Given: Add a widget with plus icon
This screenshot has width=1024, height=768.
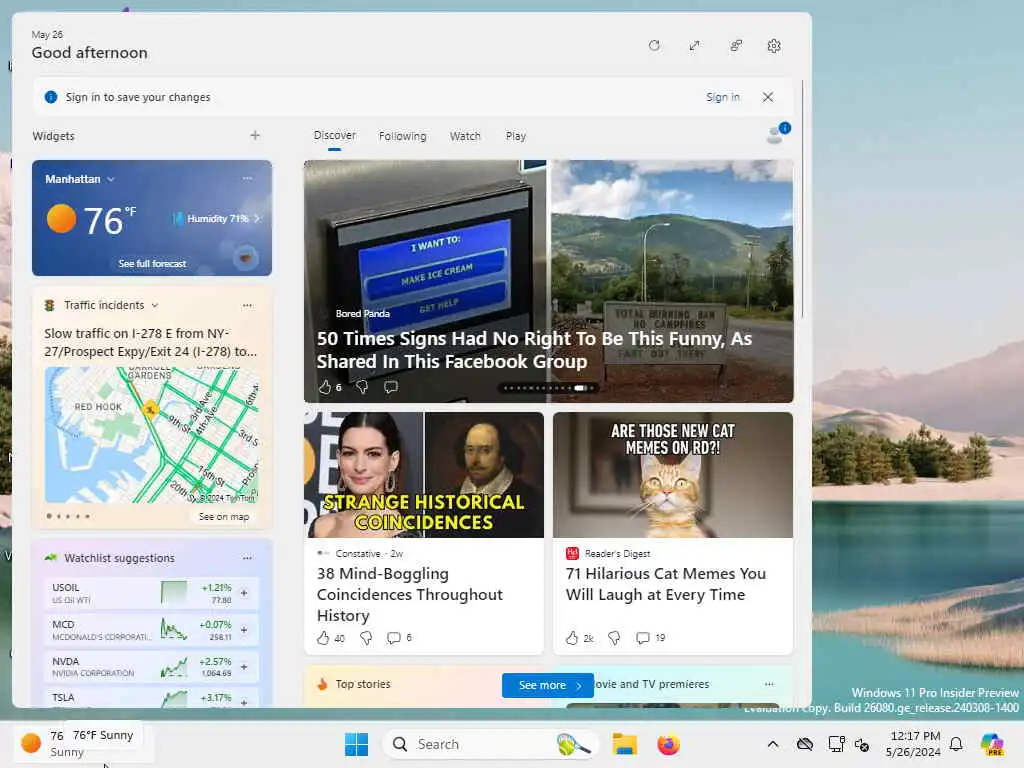Looking at the screenshot, I should pyautogui.click(x=255, y=135).
